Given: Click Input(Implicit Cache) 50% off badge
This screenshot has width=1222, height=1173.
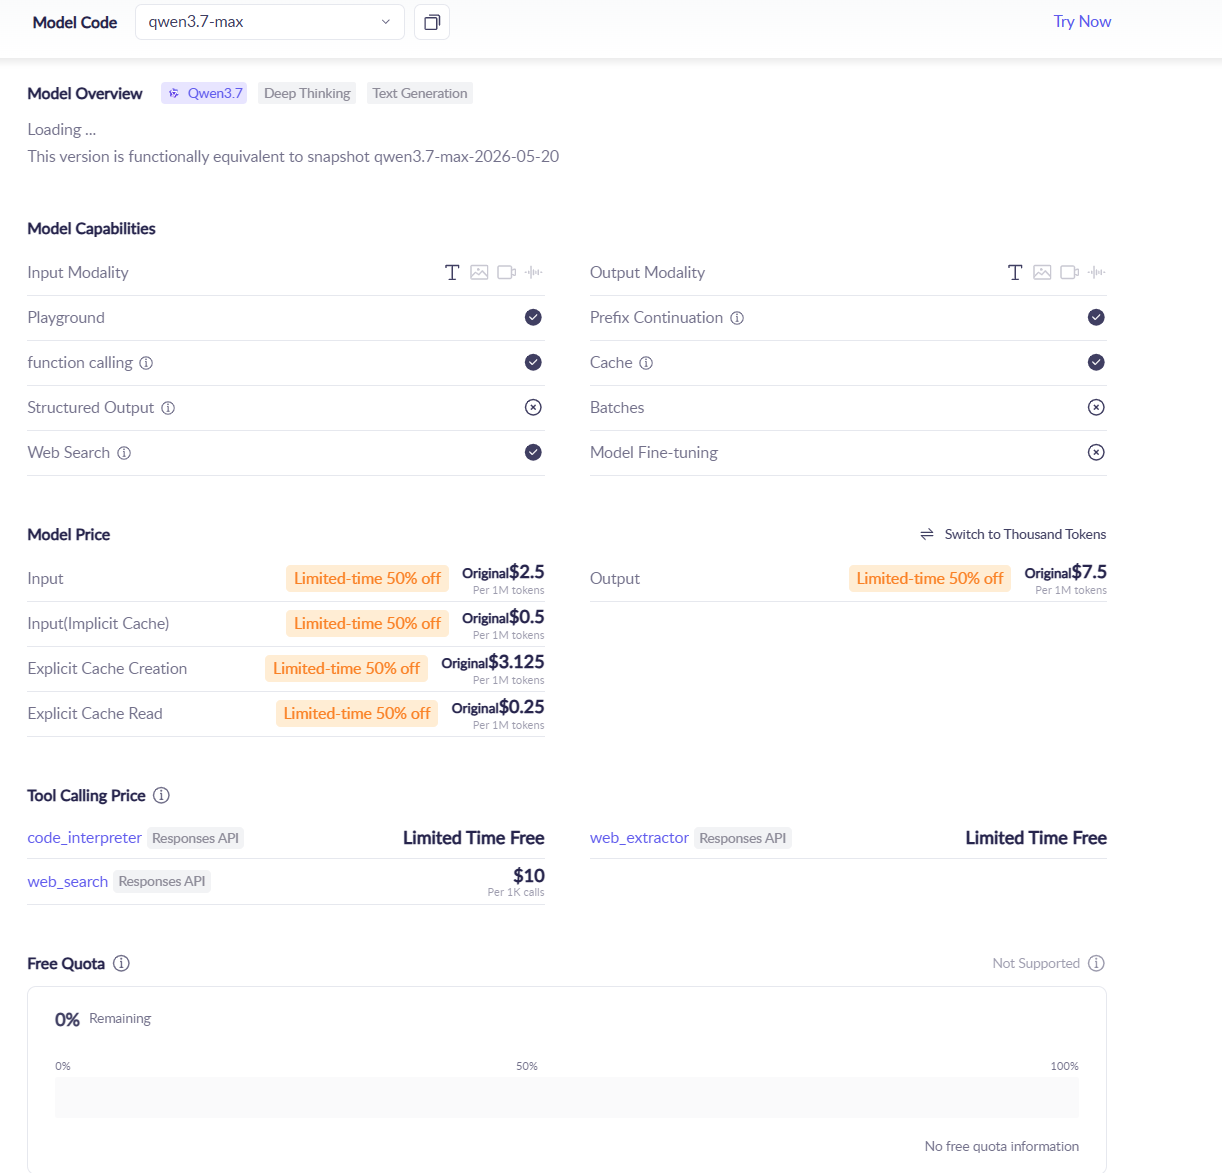Looking at the screenshot, I should click(x=367, y=623).
